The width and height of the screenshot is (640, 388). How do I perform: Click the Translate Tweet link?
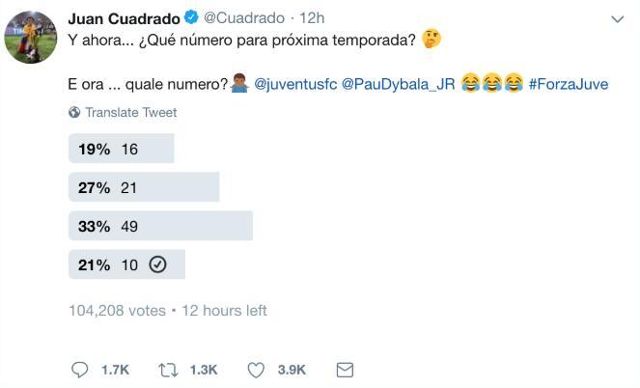click(x=131, y=112)
